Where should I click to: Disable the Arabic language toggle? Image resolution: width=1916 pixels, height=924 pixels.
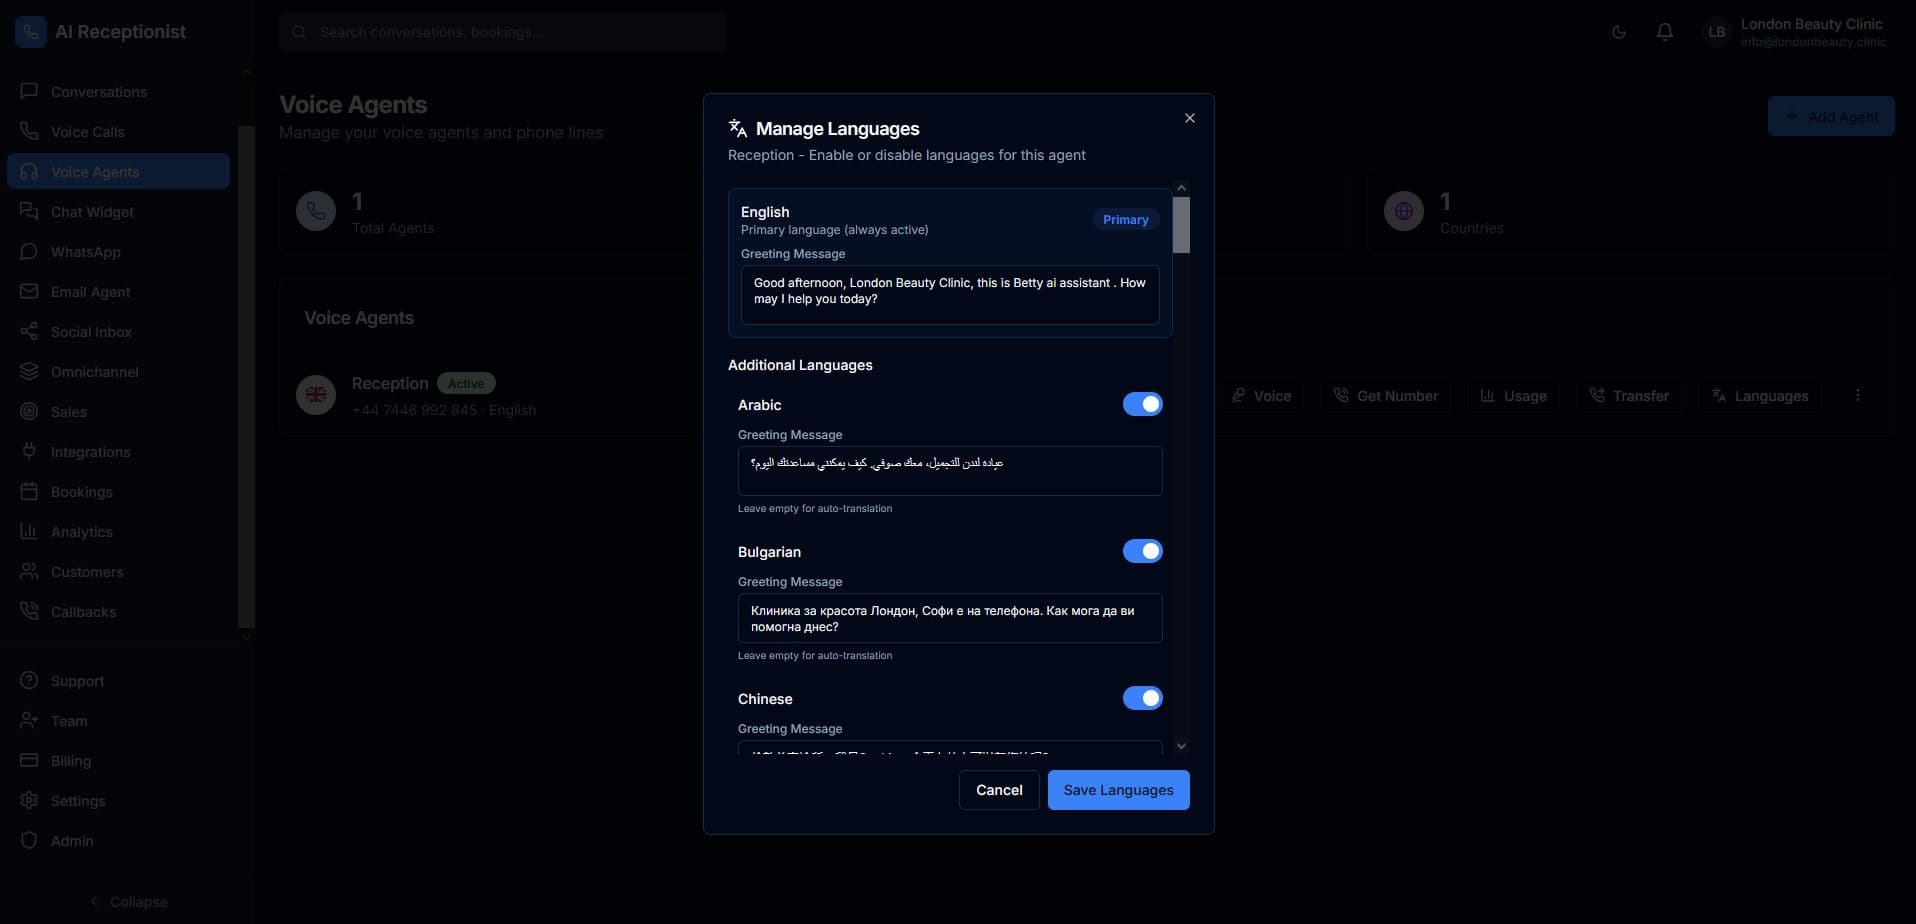[1142, 404]
